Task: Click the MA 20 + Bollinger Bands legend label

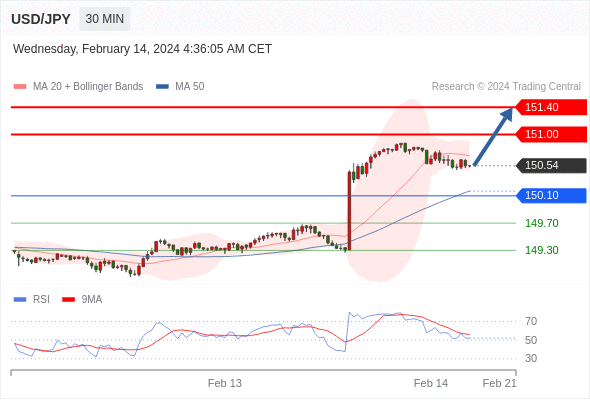Action: (x=88, y=87)
